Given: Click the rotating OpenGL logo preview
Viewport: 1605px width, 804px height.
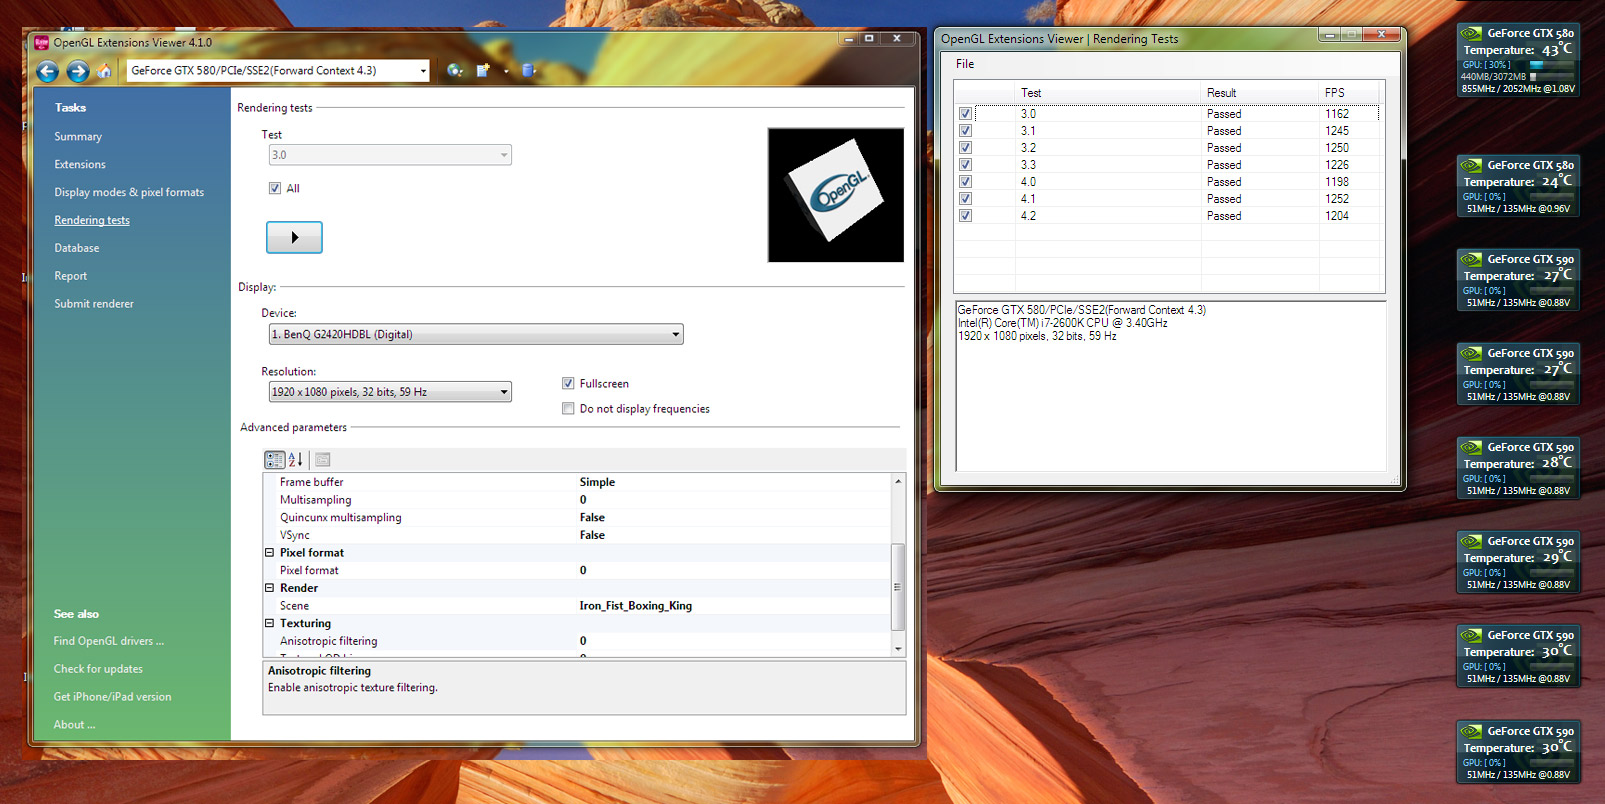Looking at the screenshot, I should coord(836,195).
